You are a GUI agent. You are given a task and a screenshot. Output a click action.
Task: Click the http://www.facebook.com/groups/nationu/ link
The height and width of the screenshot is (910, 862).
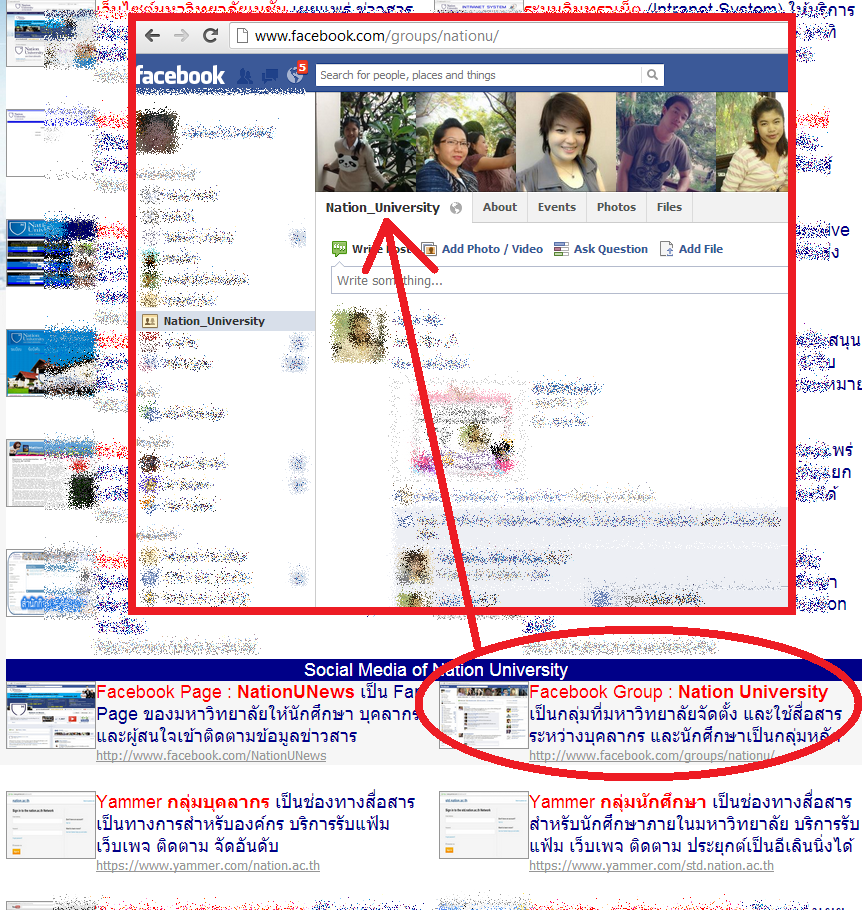coord(652,756)
